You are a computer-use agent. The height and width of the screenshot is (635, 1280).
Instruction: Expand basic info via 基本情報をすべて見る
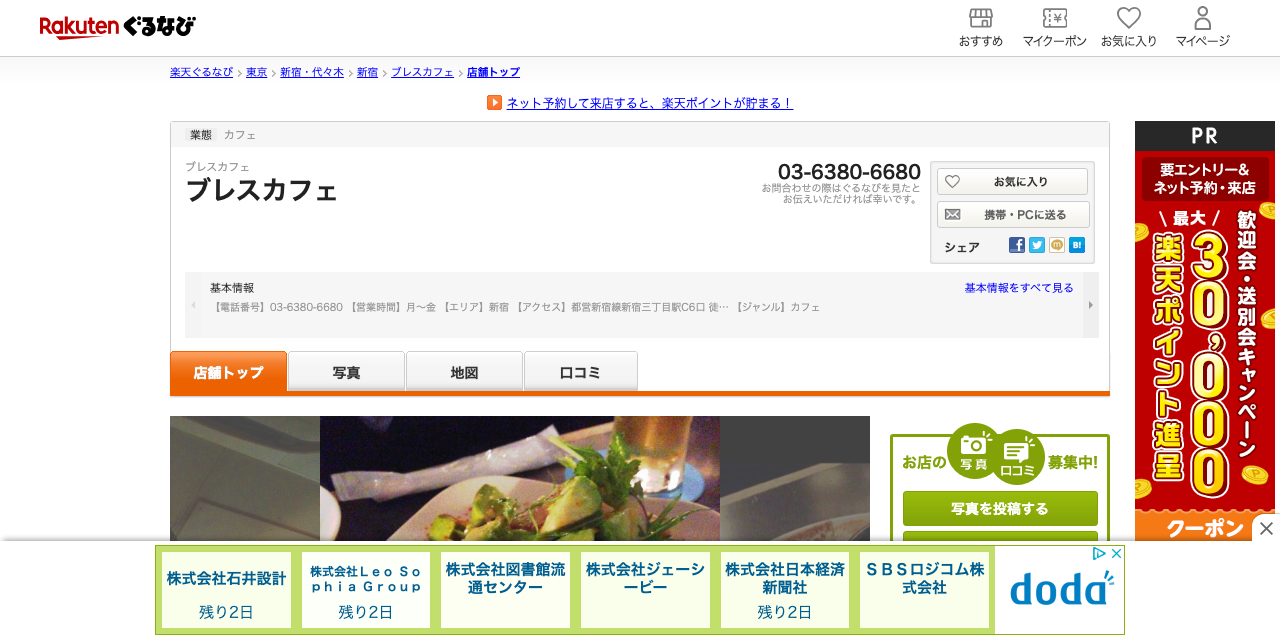[x=1017, y=286]
